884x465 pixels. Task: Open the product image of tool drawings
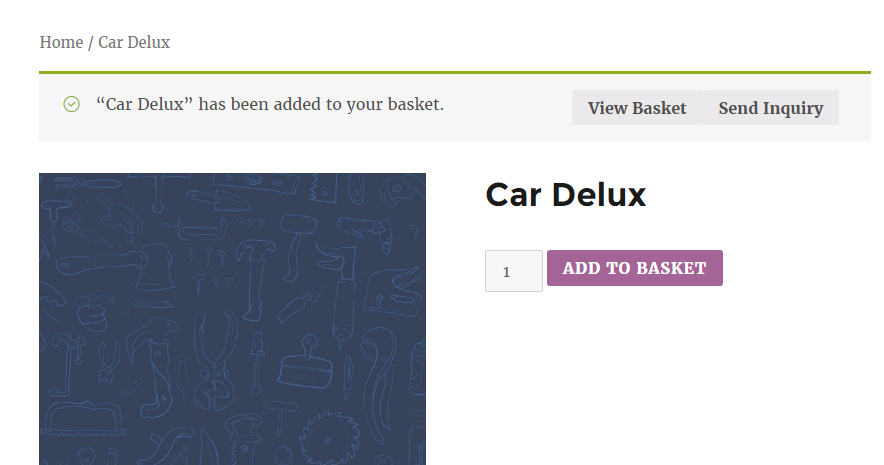click(x=232, y=319)
